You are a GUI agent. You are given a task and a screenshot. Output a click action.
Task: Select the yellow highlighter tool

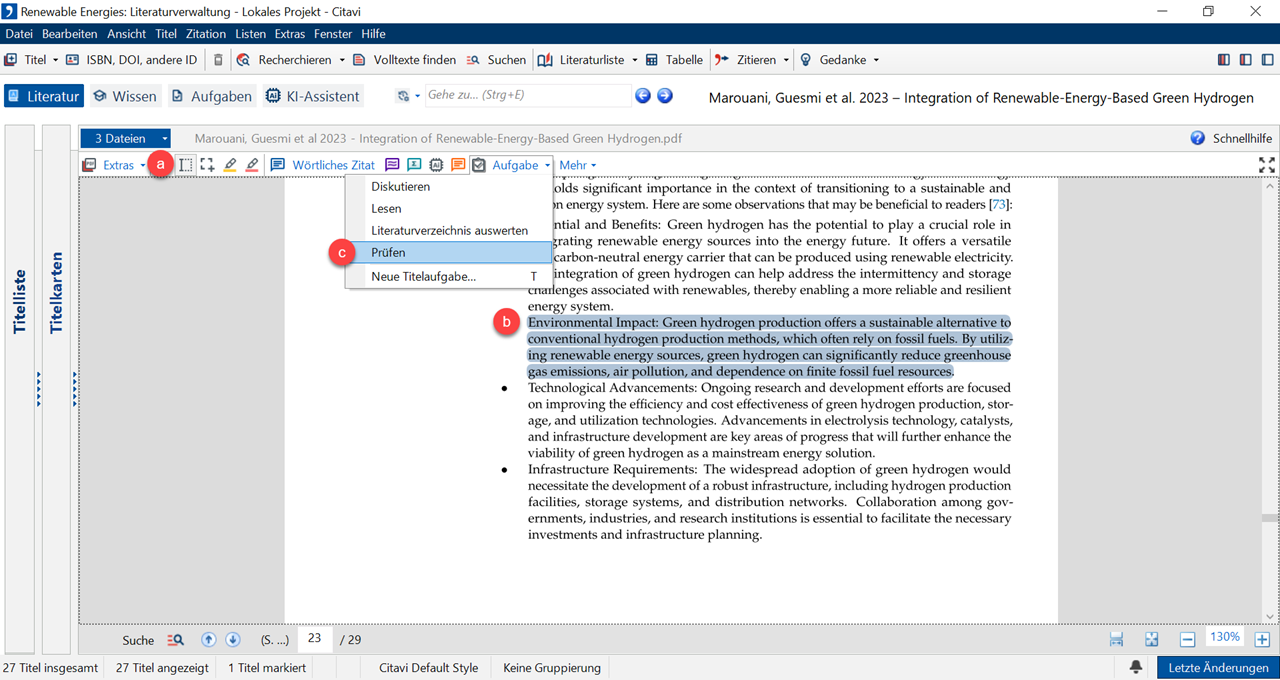230,165
